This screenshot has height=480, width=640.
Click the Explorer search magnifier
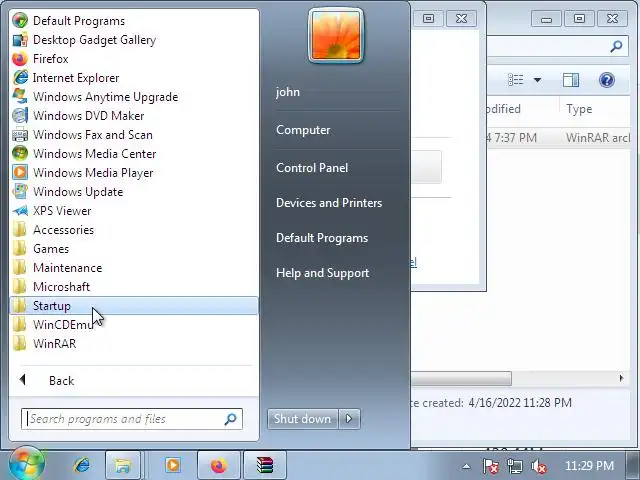click(616, 46)
